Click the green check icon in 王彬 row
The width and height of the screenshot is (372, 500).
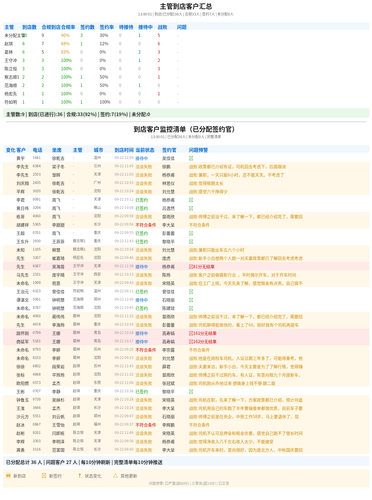pos(191,392)
